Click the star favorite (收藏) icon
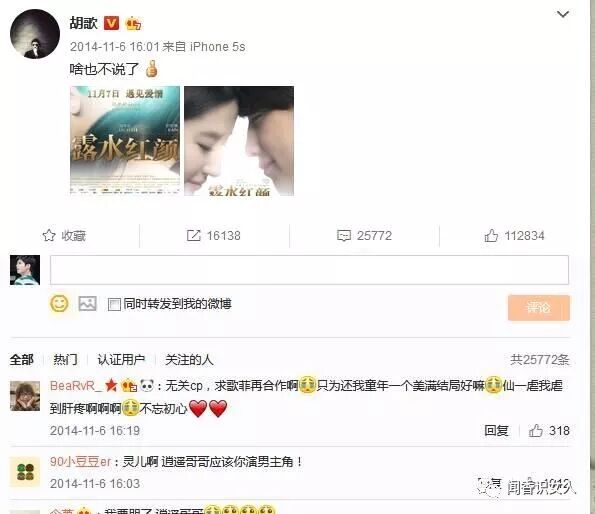This screenshot has width=595, height=514. tap(49, 236)
